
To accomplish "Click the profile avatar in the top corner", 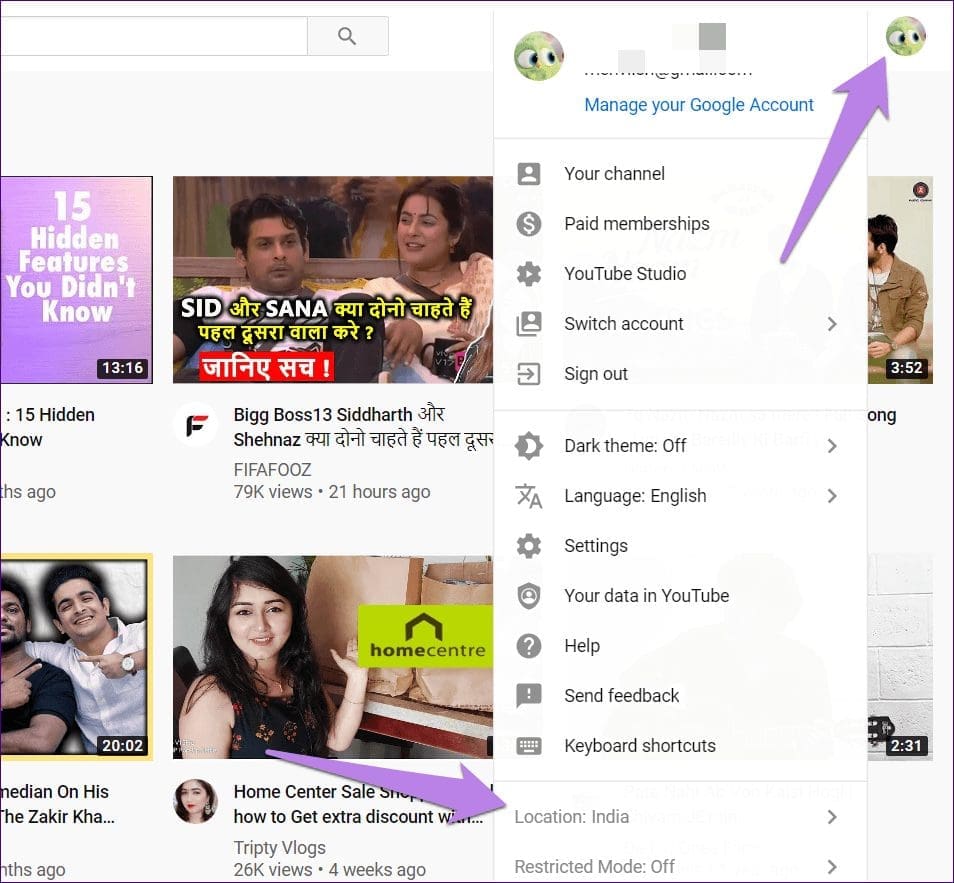I will coord(904,37).
